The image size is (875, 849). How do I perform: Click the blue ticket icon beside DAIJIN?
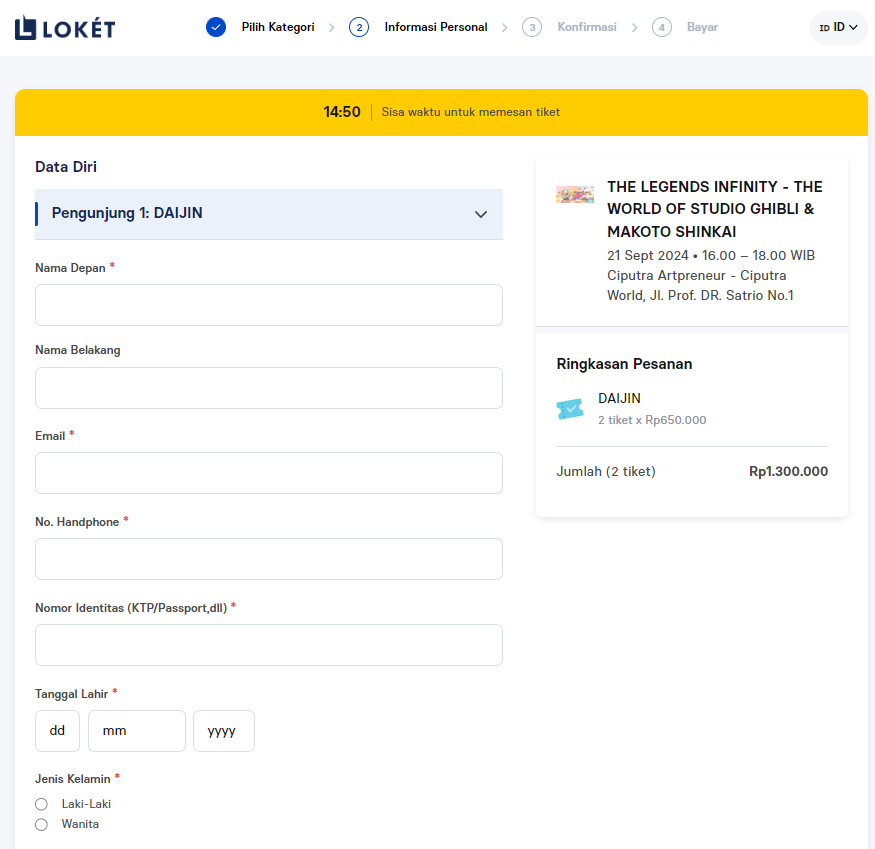pyautogui.click(x=570, y=409)
